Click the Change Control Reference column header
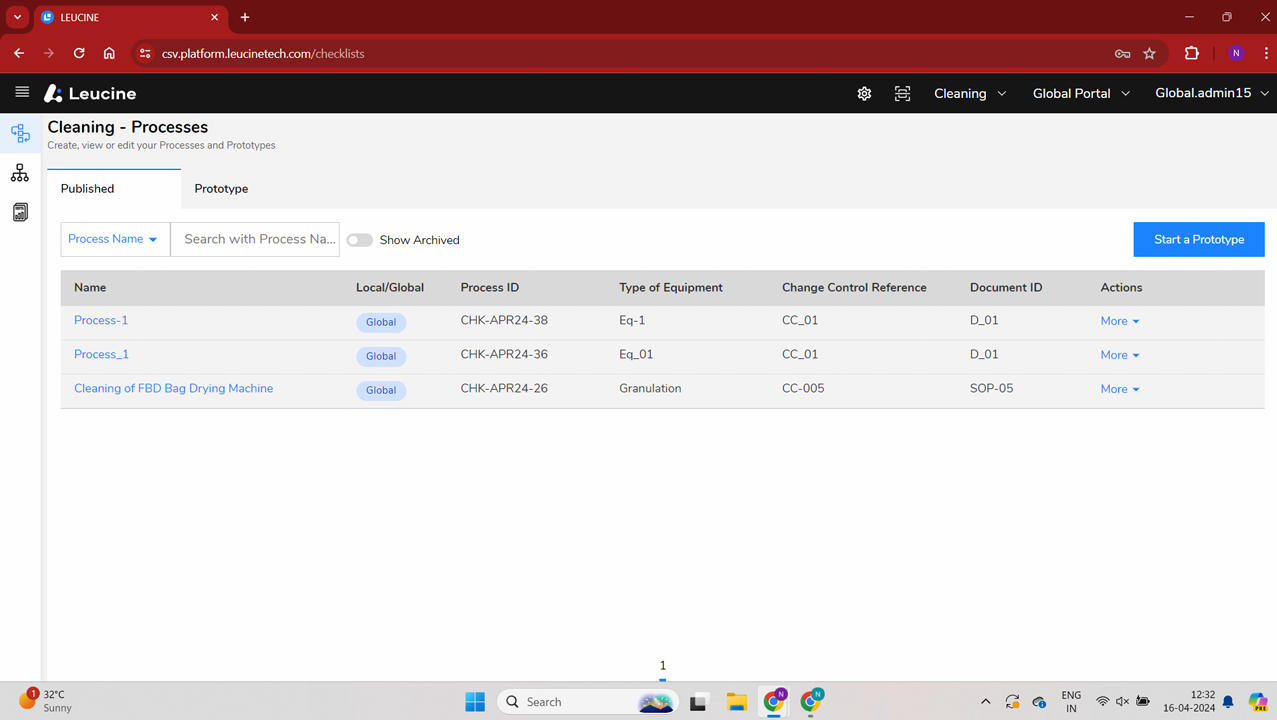 854,287
